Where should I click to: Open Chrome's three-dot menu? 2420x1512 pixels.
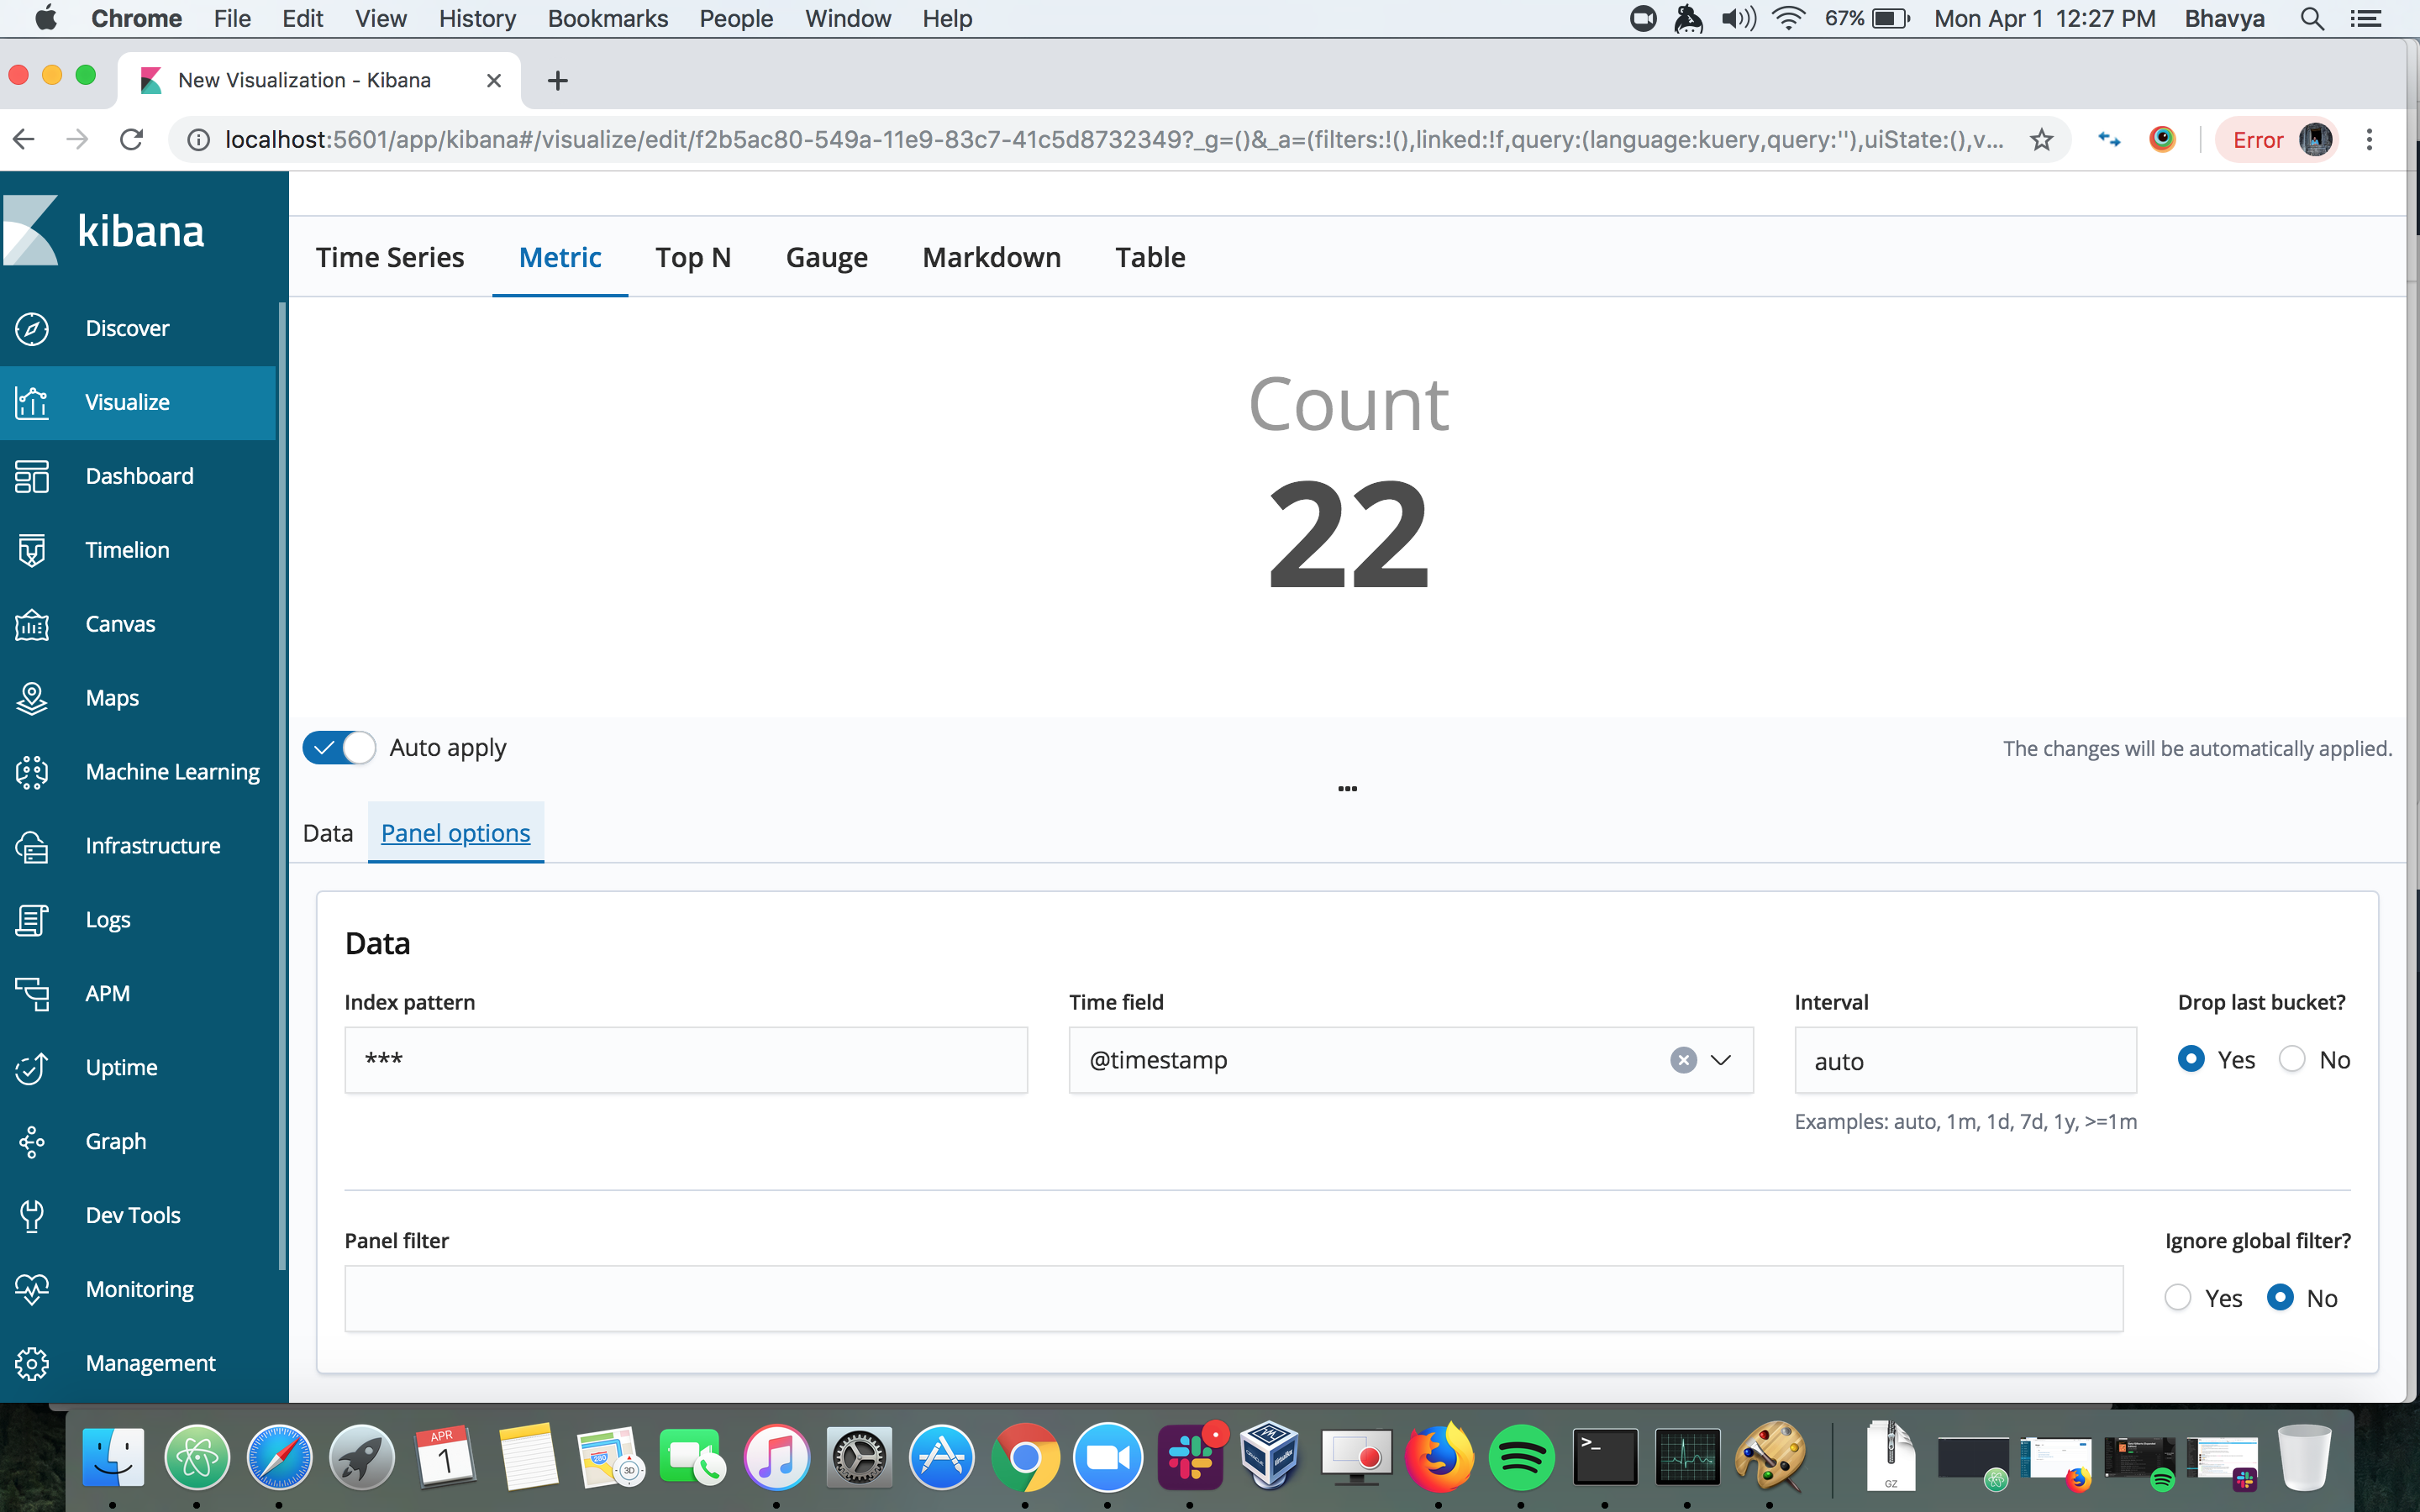[x=2370, y=139]
